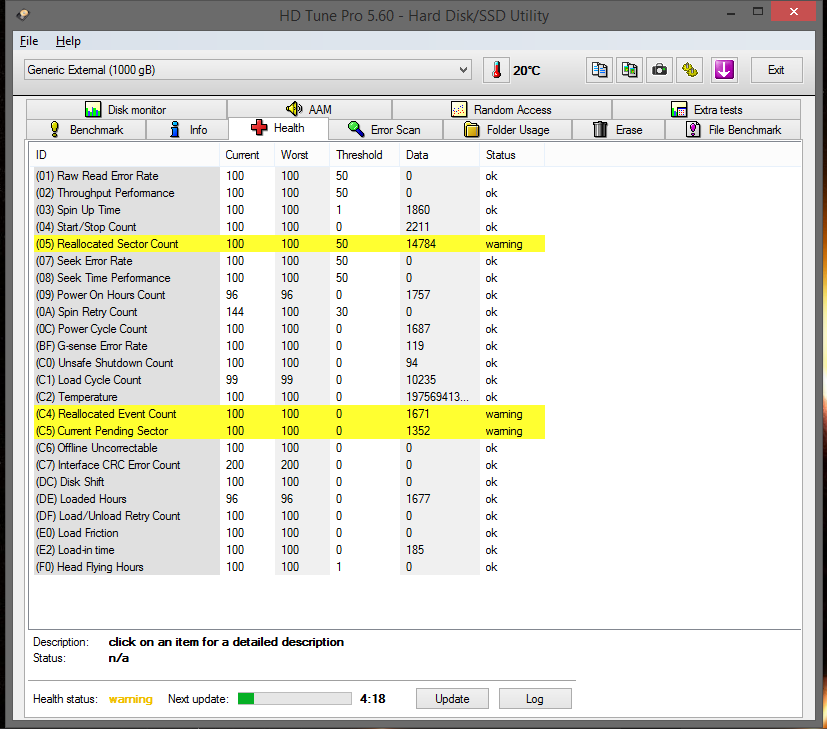Select the Unsafe Shutdown Count row
Viewport: 827px width, 729px height.
point(289,363)
